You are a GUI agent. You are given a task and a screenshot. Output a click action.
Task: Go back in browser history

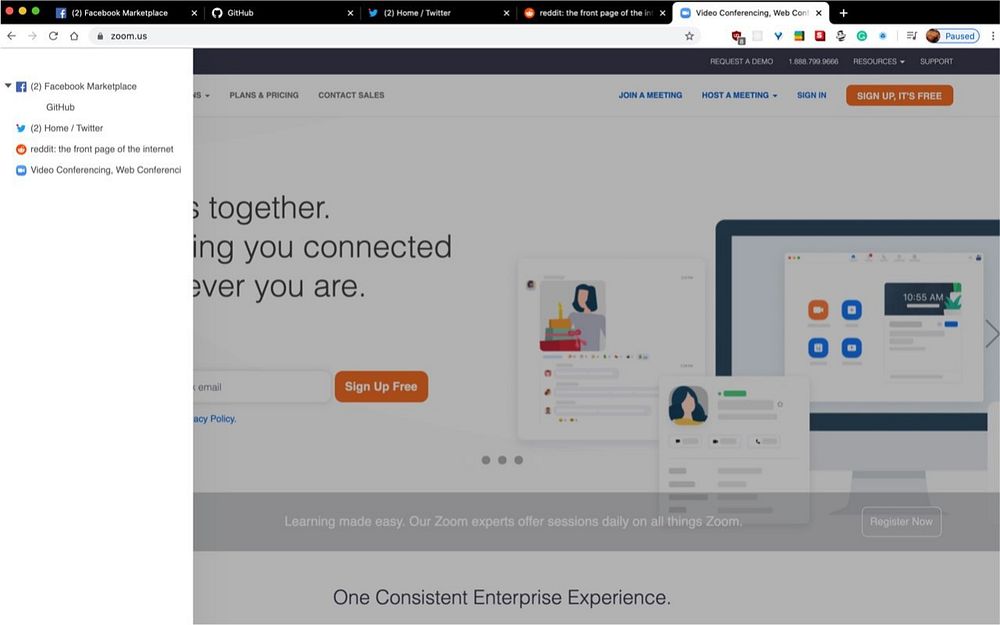point(11,36)
